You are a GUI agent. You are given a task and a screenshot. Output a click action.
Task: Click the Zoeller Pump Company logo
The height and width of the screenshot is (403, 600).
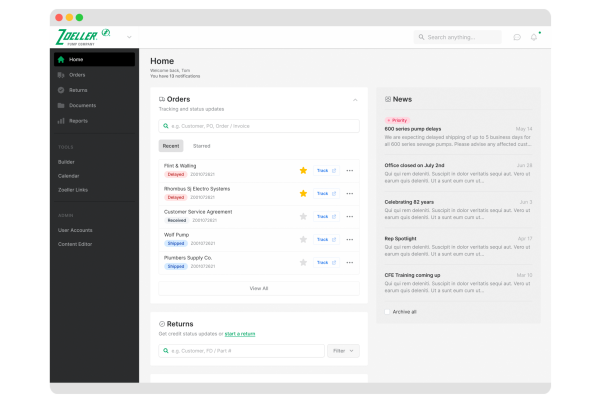click(x=83, y=37)
